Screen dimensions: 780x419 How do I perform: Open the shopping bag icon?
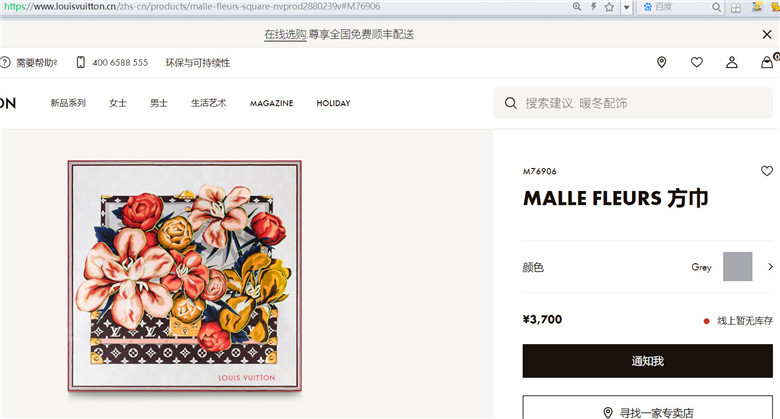pos(767,62)
